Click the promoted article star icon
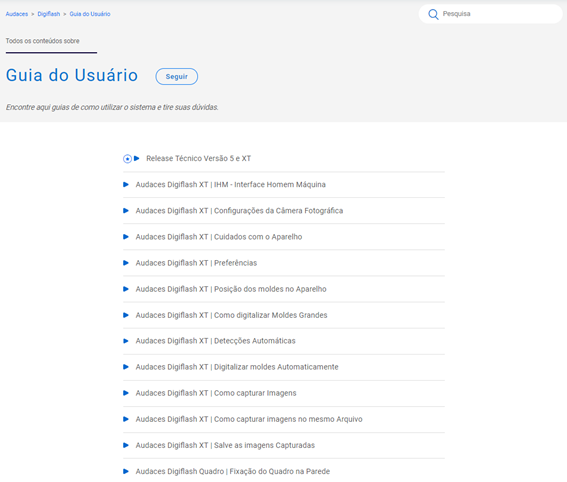 pos(127,159)
